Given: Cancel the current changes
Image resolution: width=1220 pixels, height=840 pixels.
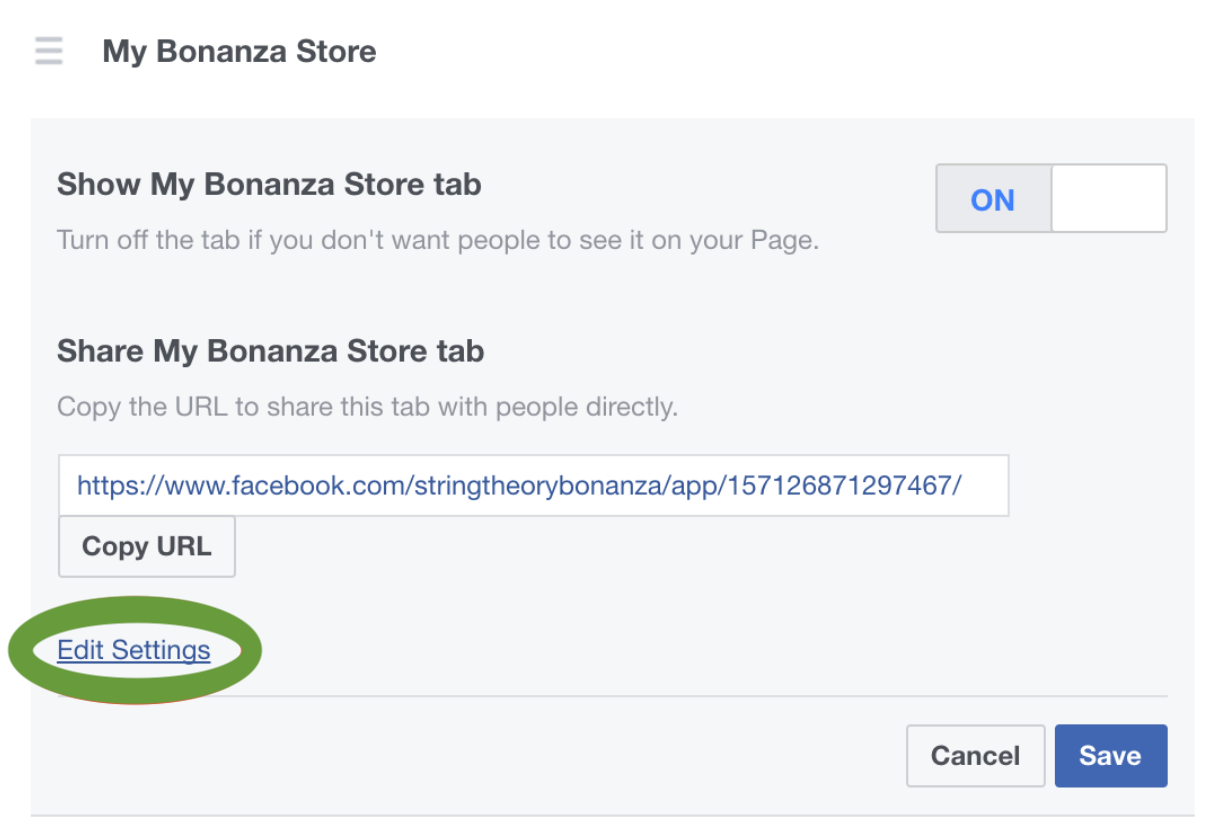Looking at the screenshot, I should (975, 756).
